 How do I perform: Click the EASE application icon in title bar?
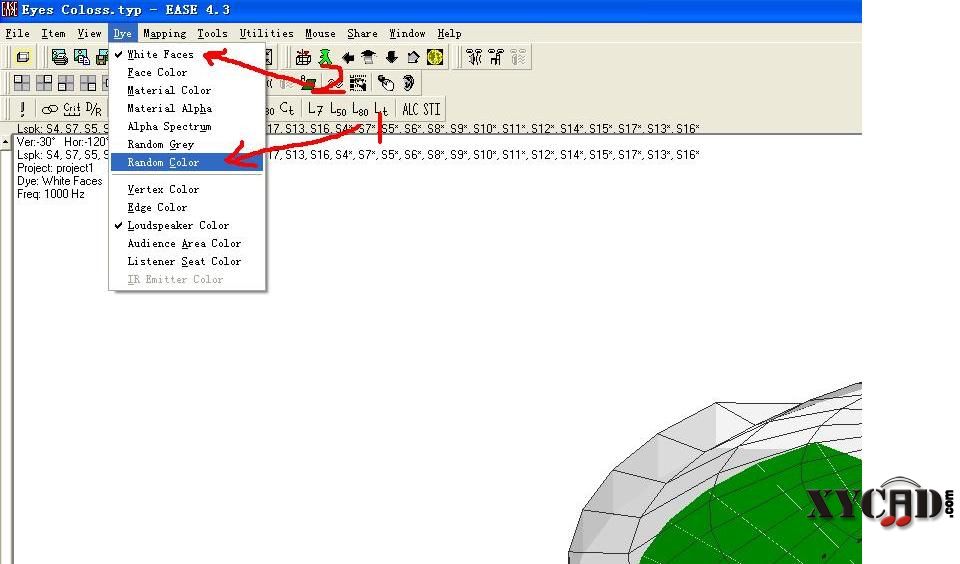click(x=9, y=10)
